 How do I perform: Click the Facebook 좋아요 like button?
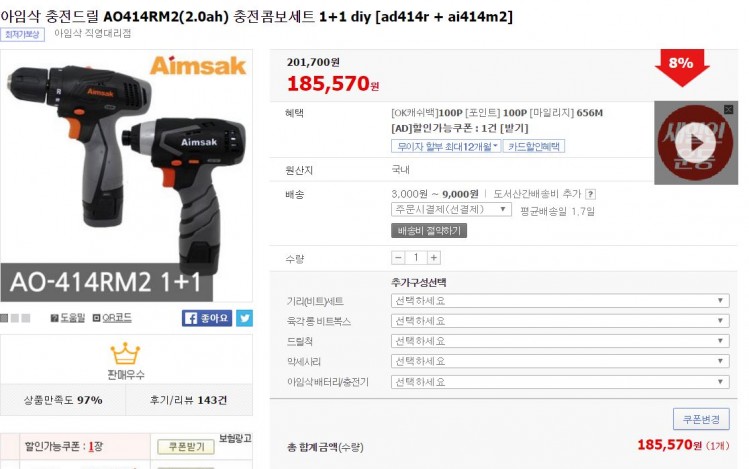[206, 318]
